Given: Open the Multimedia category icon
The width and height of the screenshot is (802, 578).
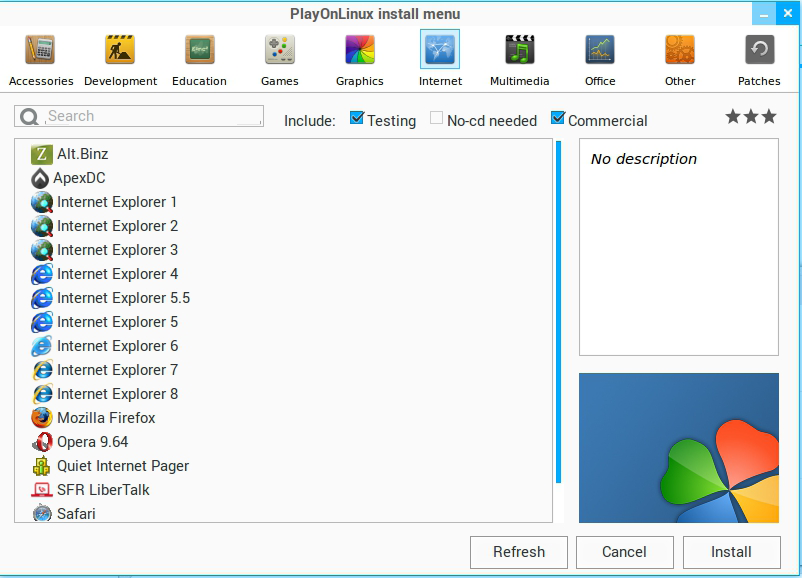Looking at the screenshot, I should [x=520, y=50].
